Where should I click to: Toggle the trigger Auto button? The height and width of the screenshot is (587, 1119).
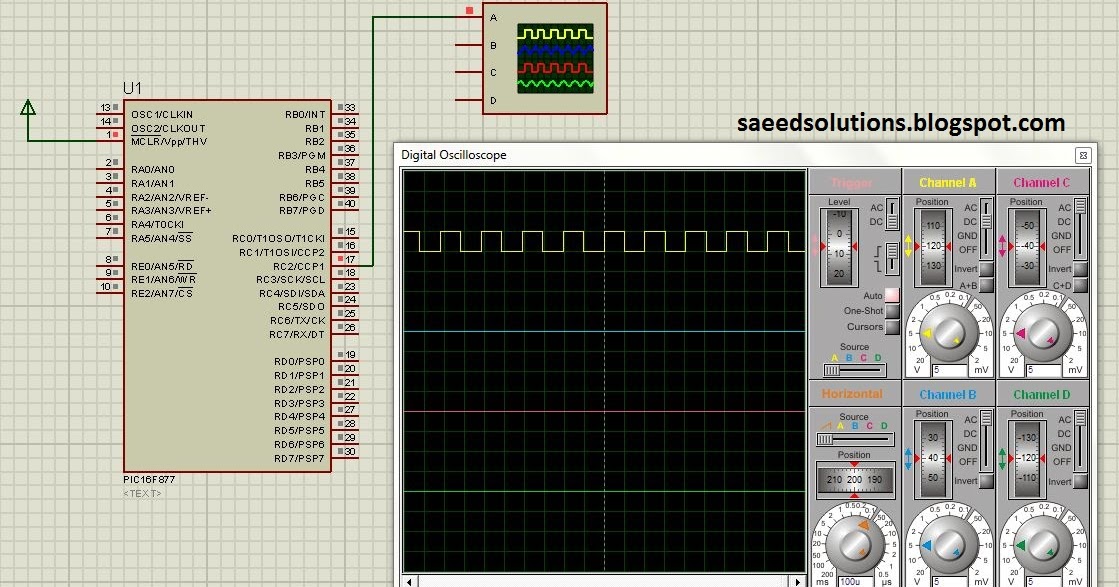coord(892,295)
